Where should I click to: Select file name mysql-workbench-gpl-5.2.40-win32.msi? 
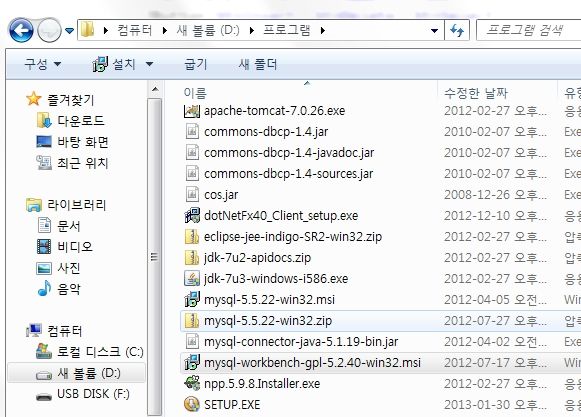[312, 363]
